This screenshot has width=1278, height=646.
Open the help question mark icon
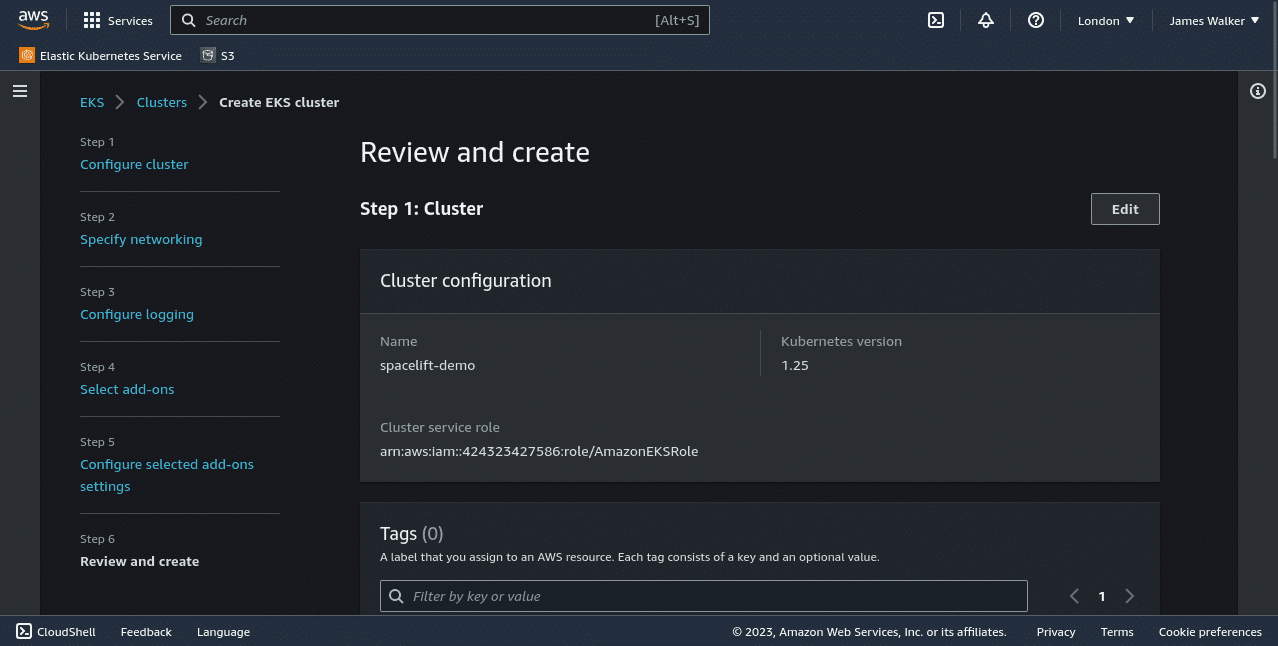1035,20
